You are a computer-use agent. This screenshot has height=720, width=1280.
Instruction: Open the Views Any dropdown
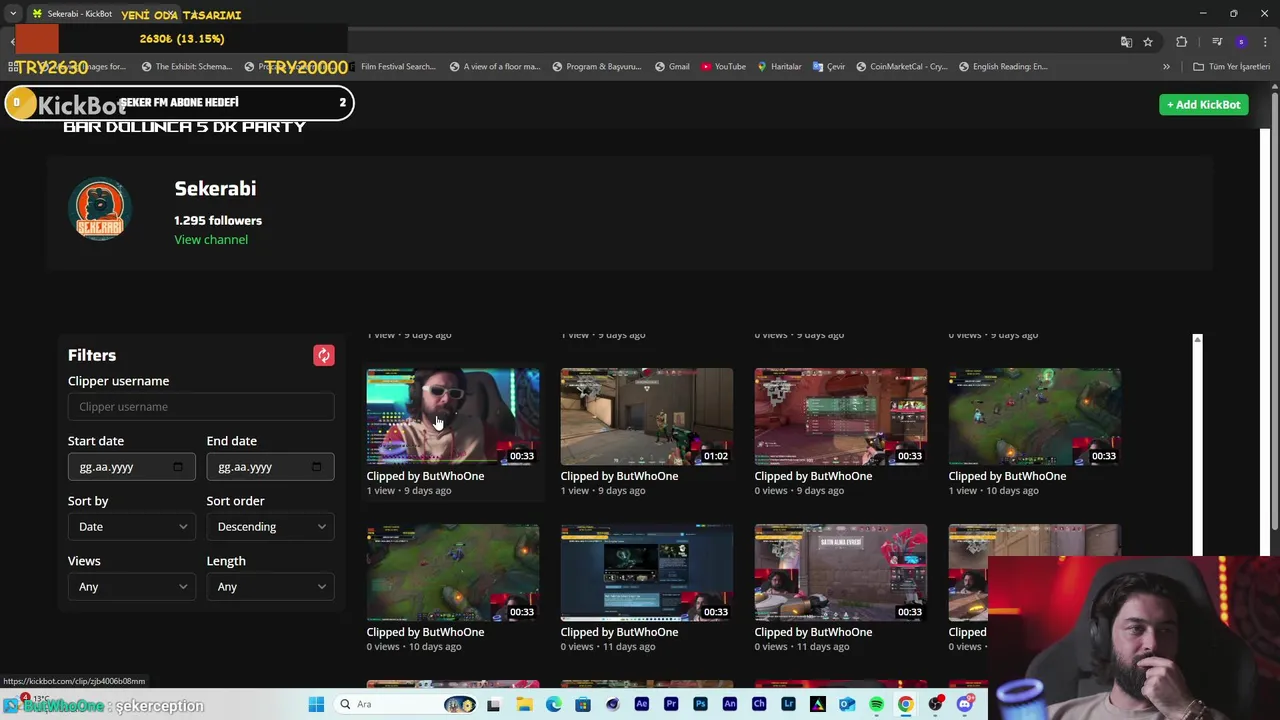point(132,587)
